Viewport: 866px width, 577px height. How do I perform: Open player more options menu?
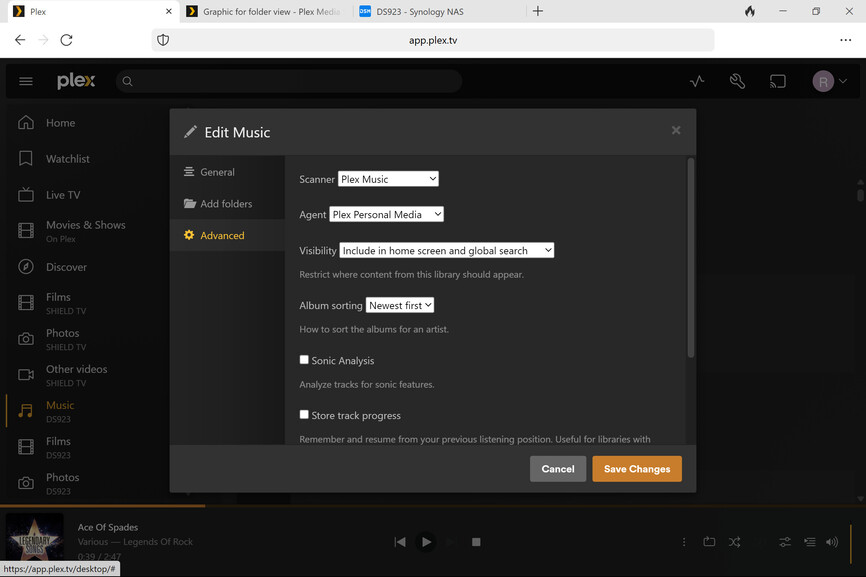pos(684,542)
